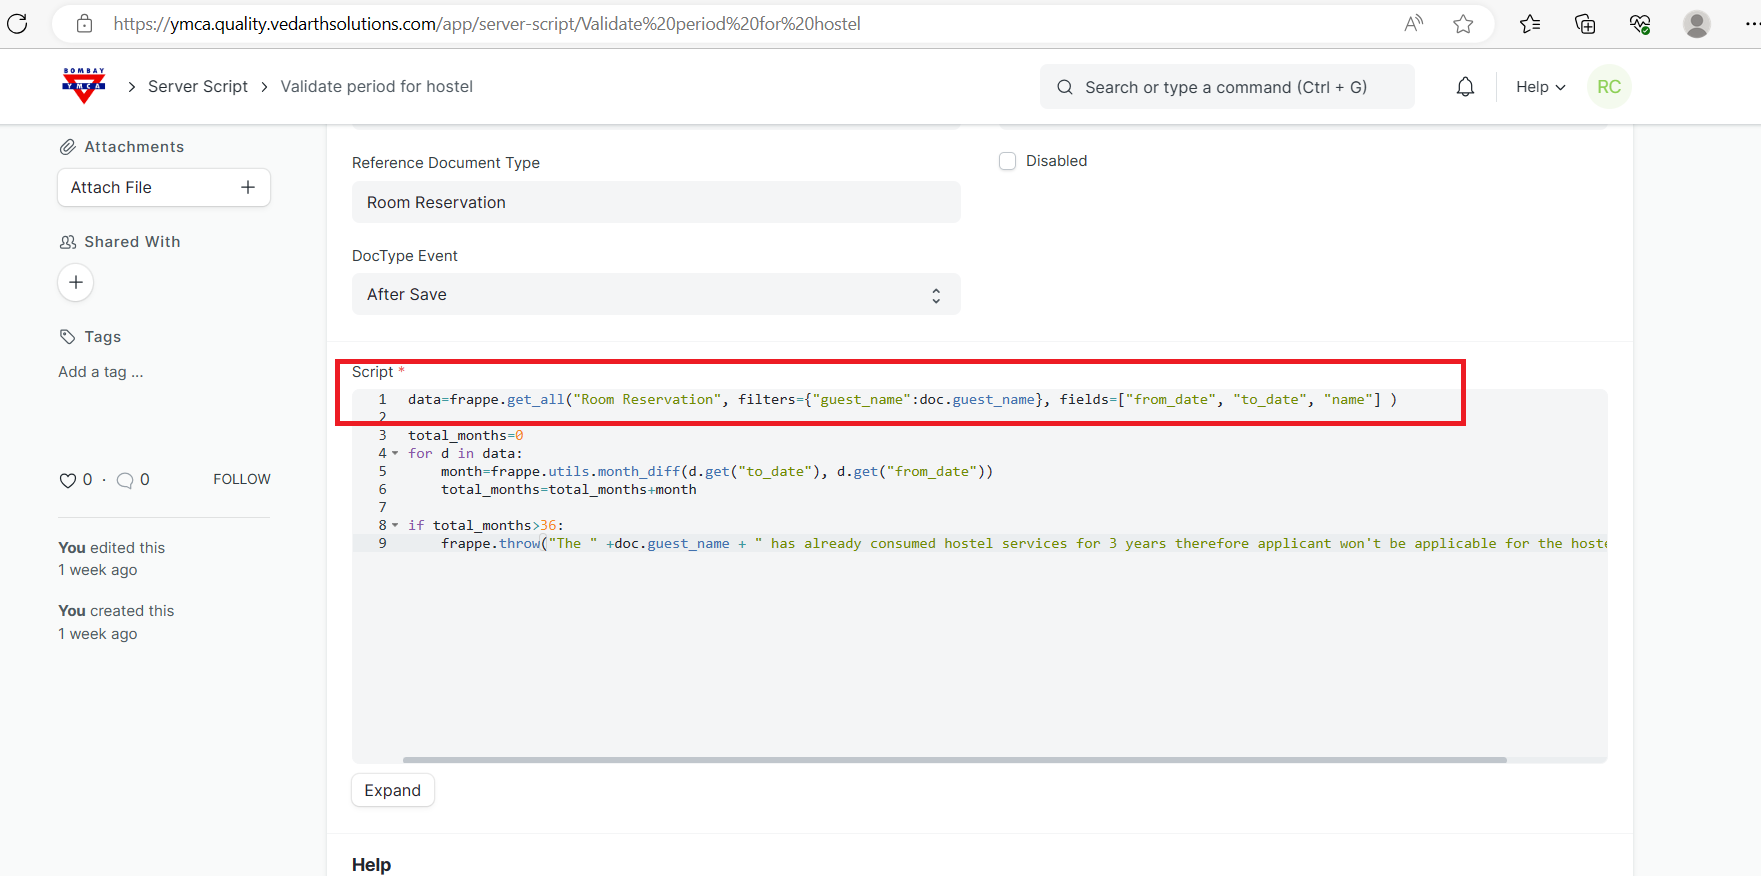This screenshot has width=1761, height=876.
Task: Click the comment bubble icon
Action: [x=125, y=480]
